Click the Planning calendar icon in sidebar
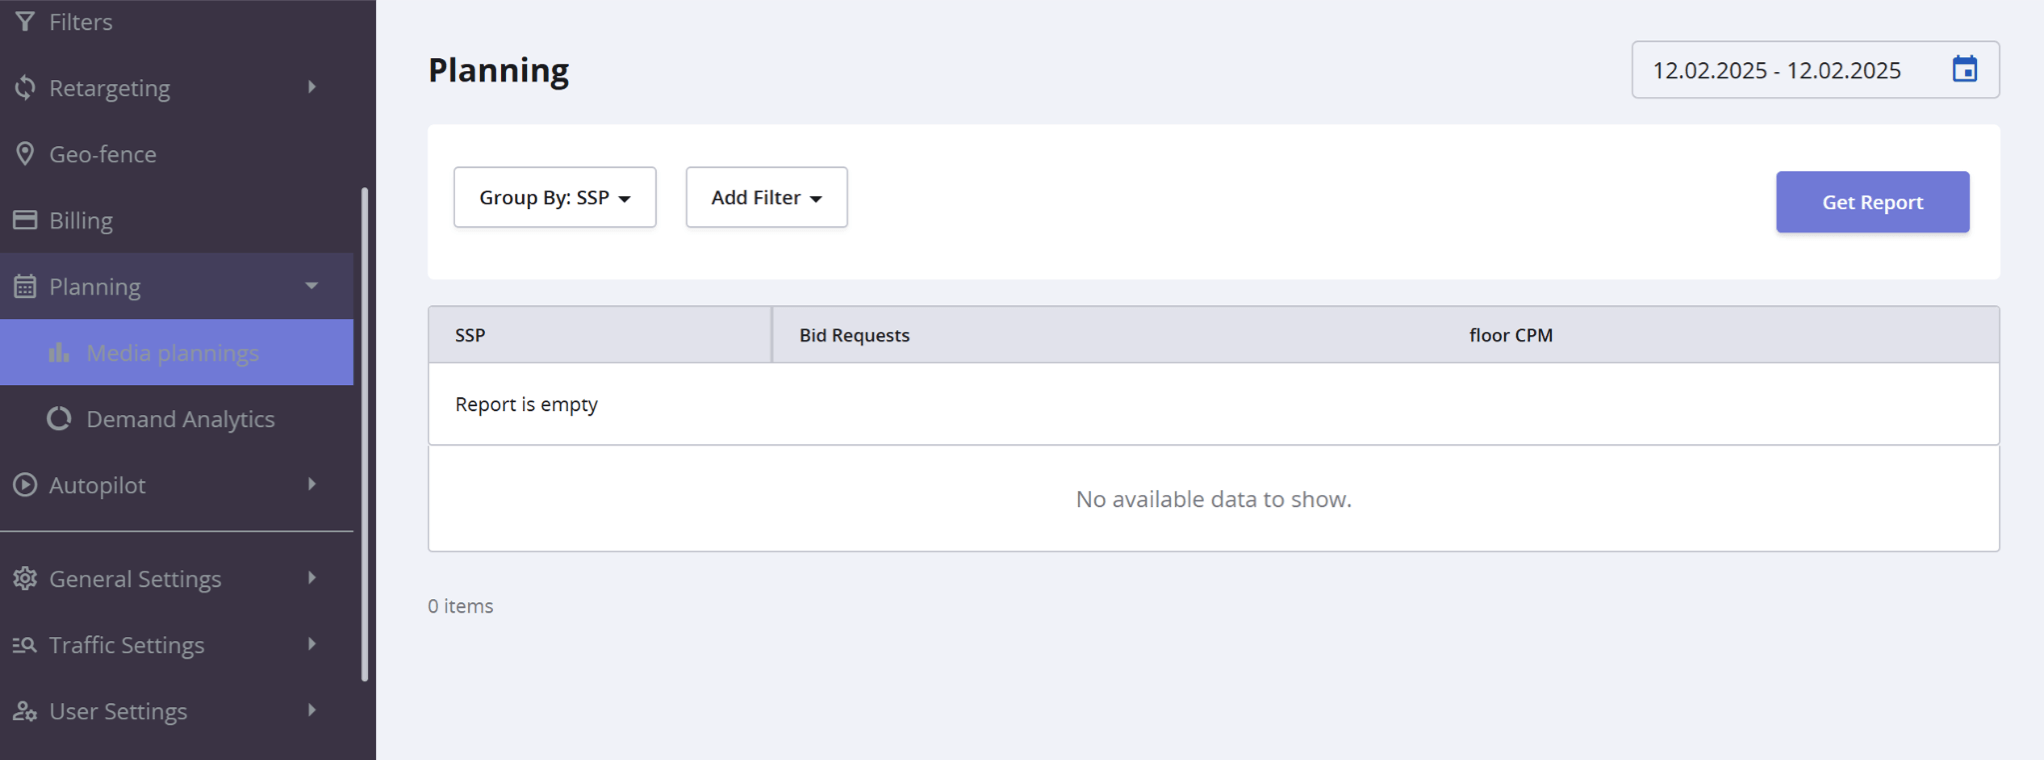Image resolution: width=2044 pixels, height=761 pixels. [25, 287]
